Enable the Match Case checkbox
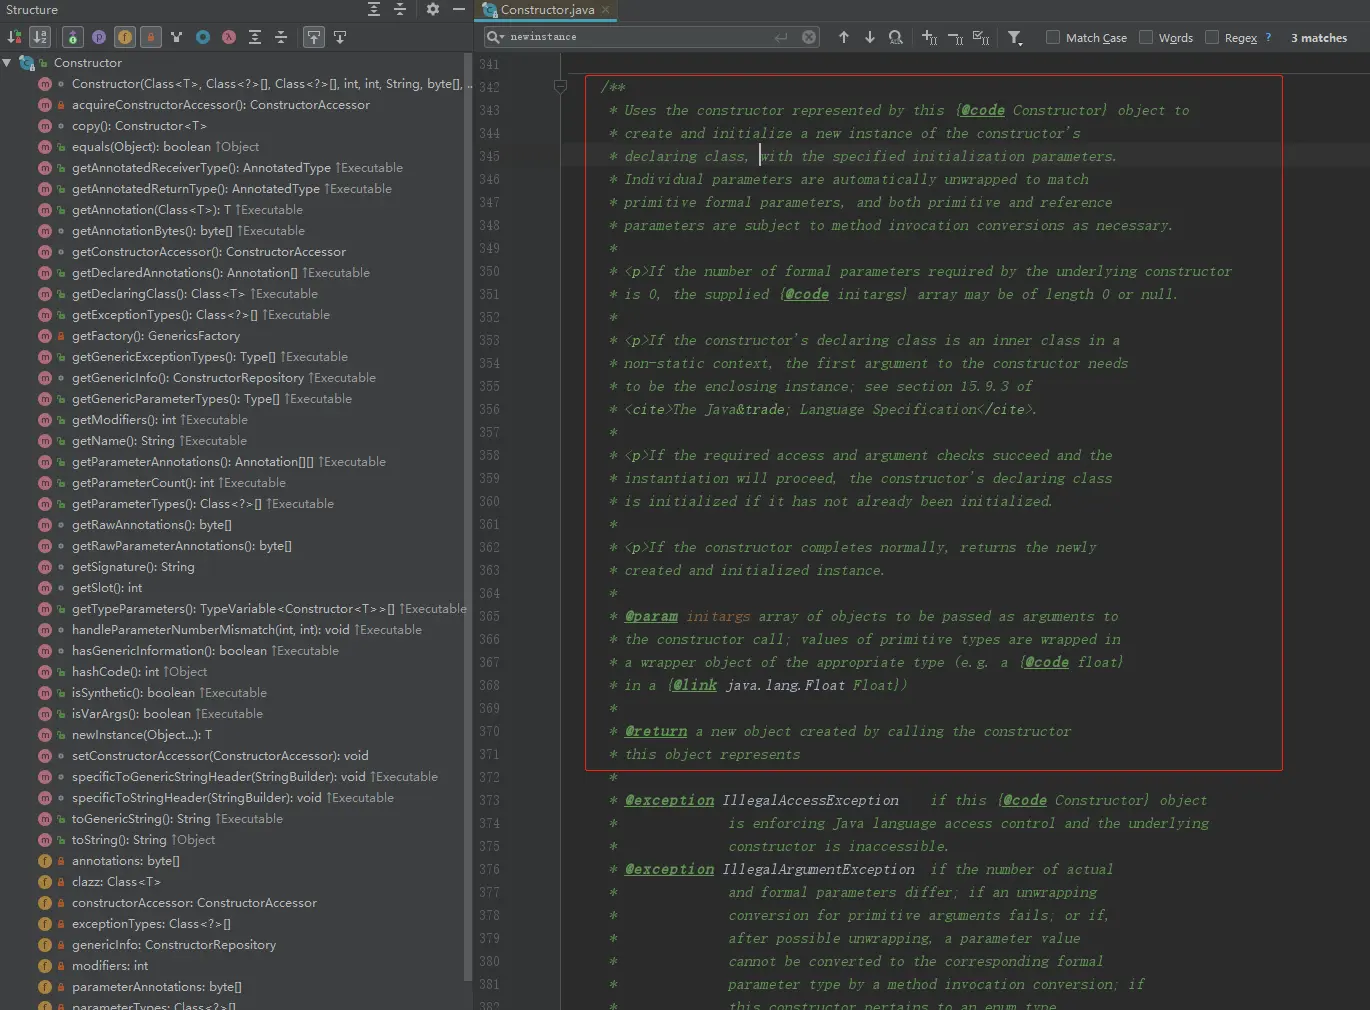Screen dimensions: 1370x1010 (1053, 37)
